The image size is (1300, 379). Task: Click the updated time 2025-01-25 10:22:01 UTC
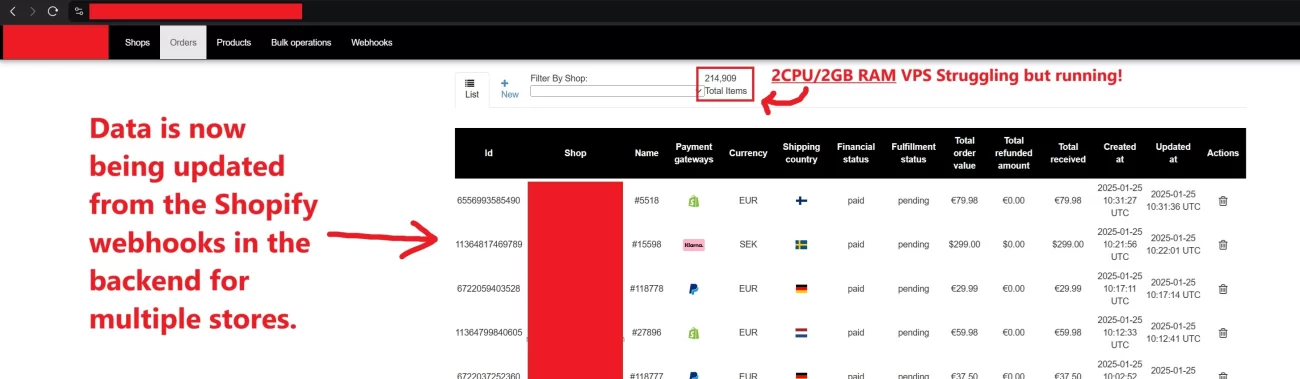(1173, 244)
